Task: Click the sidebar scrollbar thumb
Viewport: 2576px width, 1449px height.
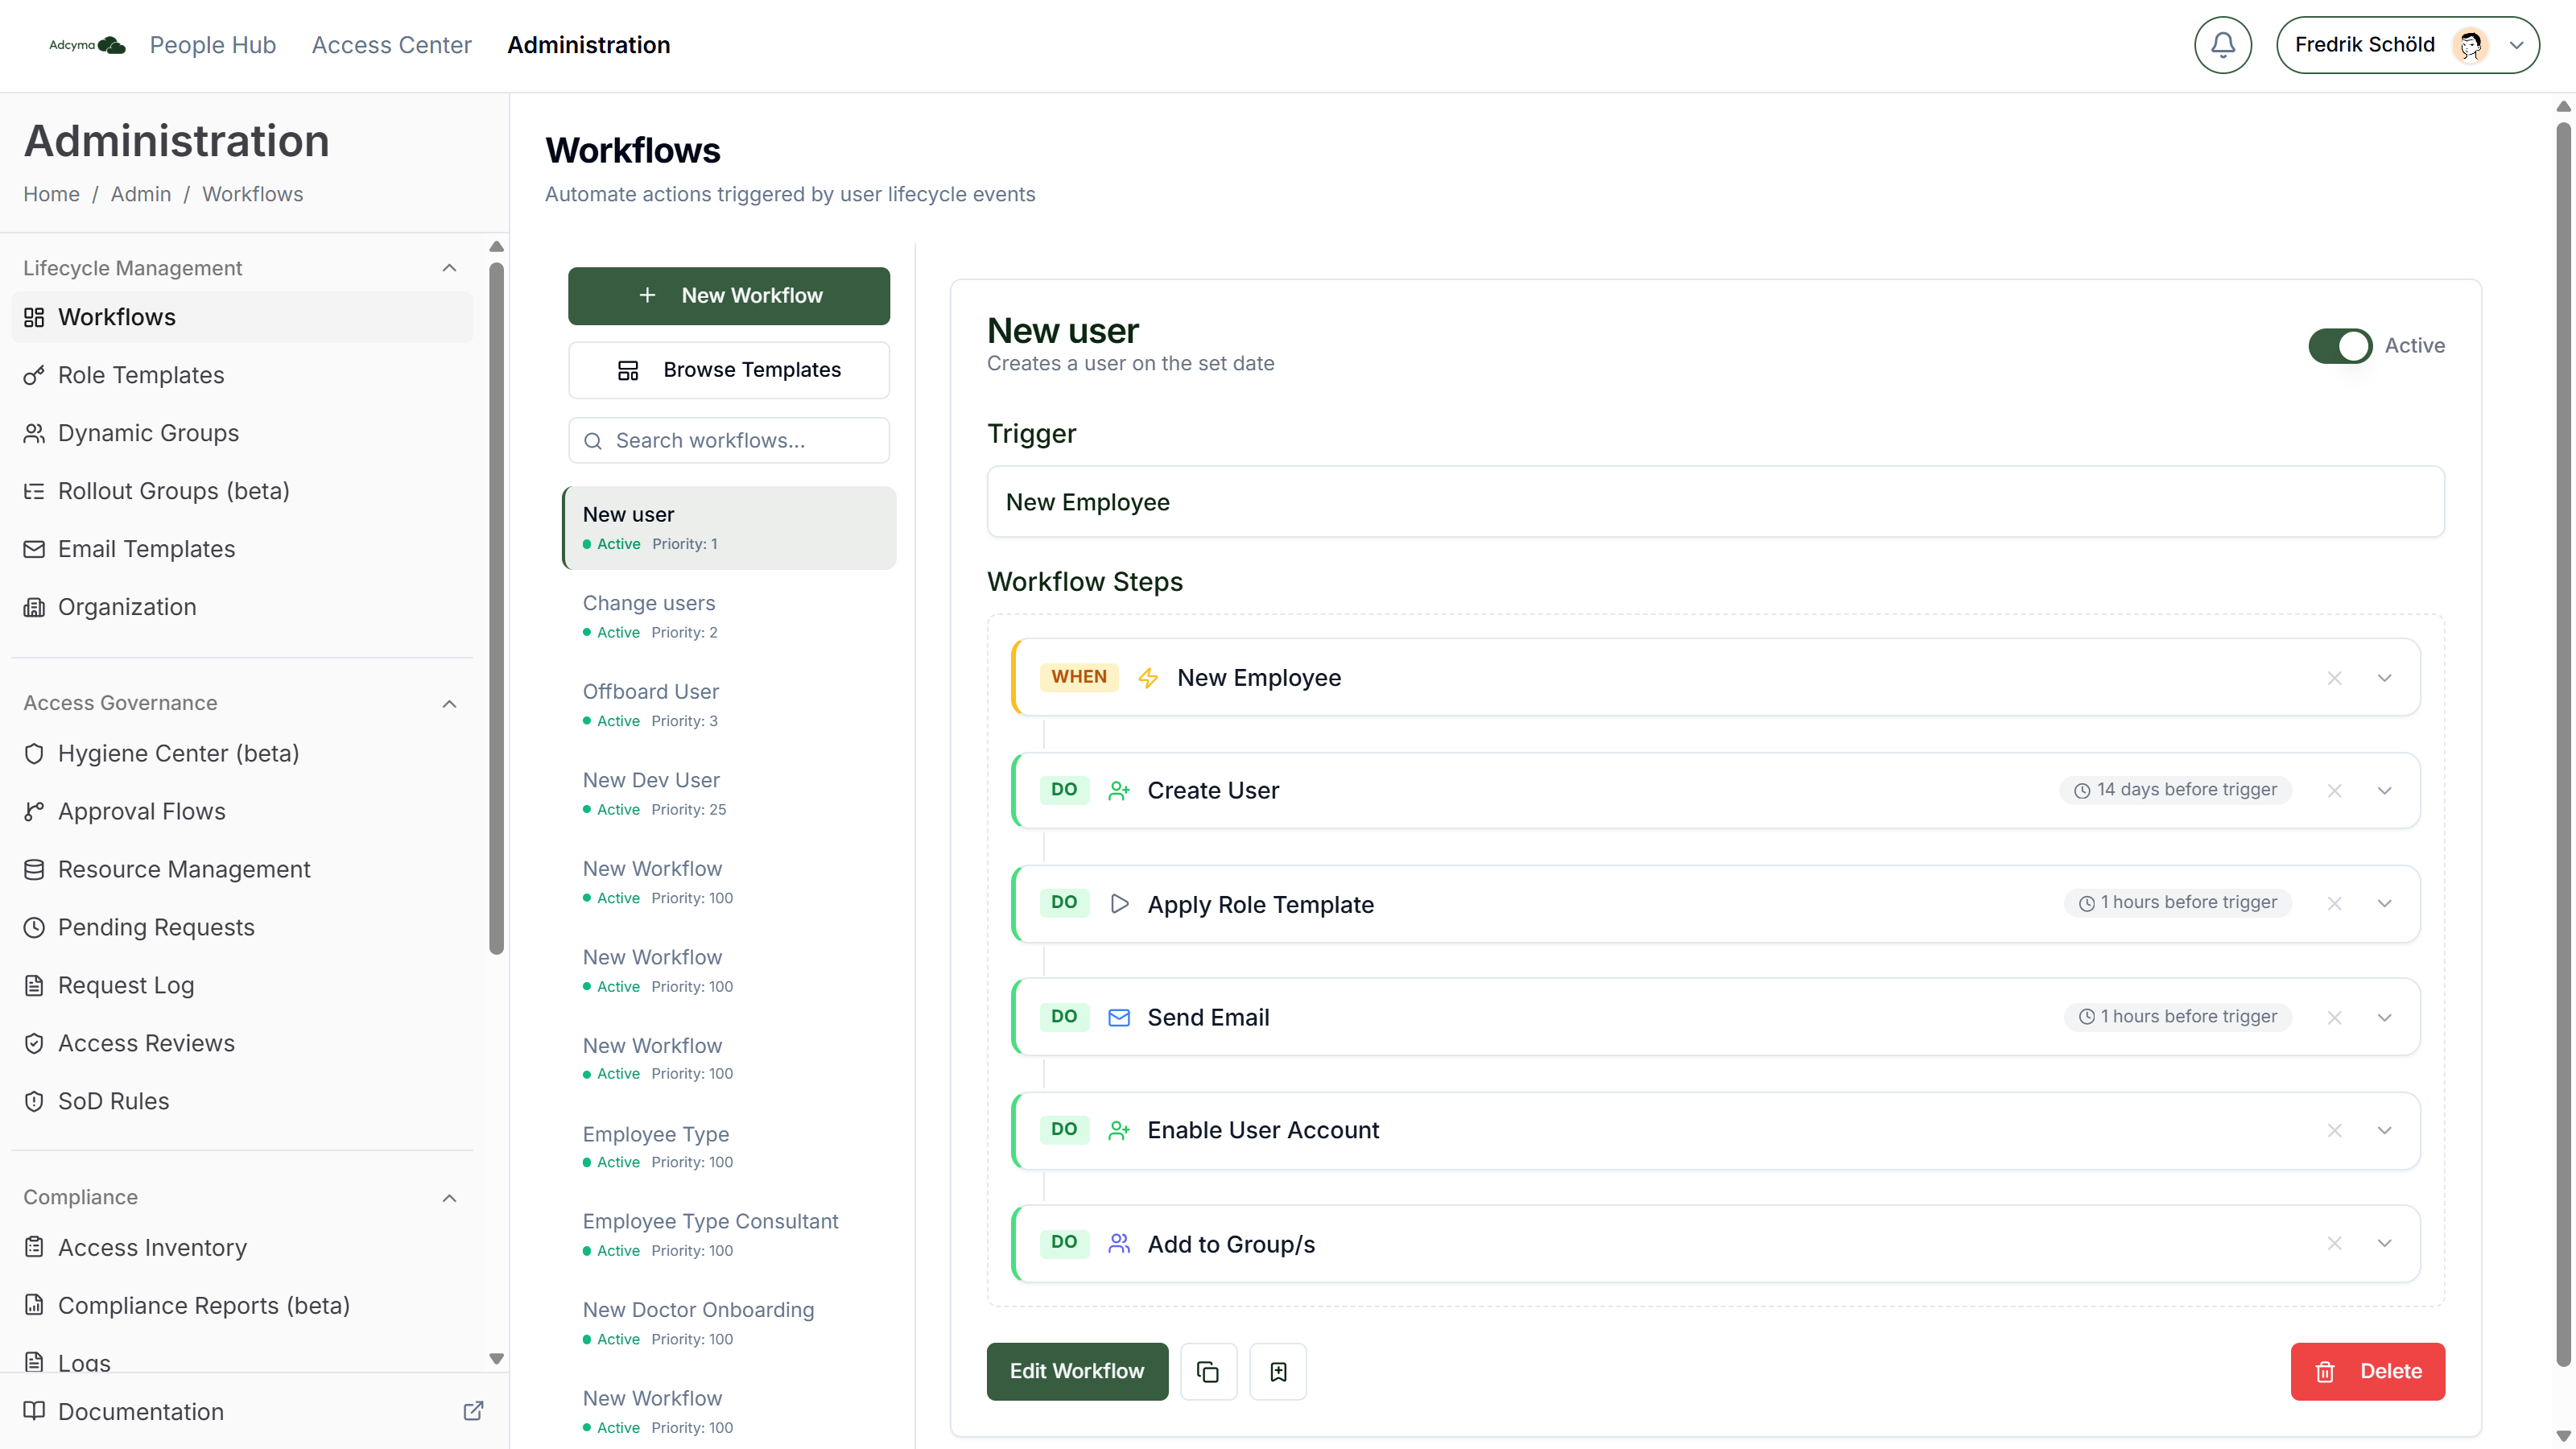Action: [x=496, y=608]
